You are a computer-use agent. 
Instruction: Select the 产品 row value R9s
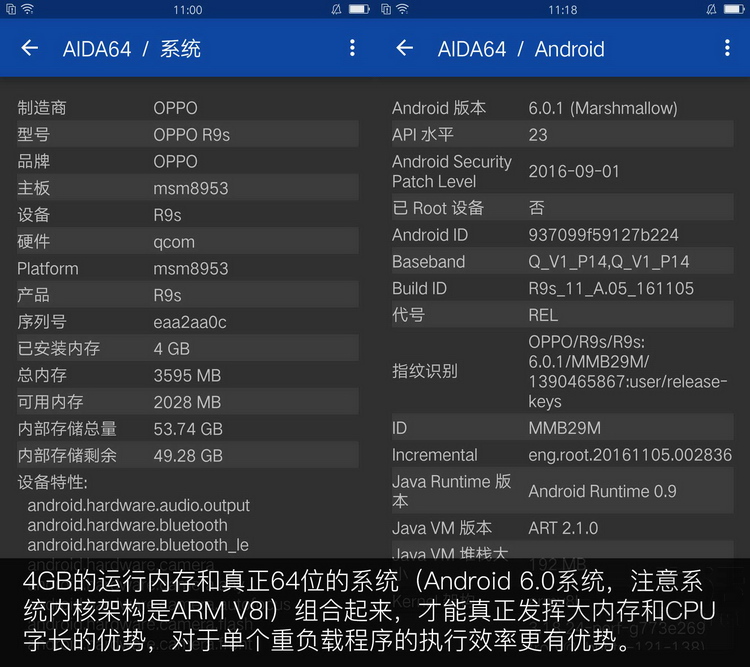[x=167, y=296]
